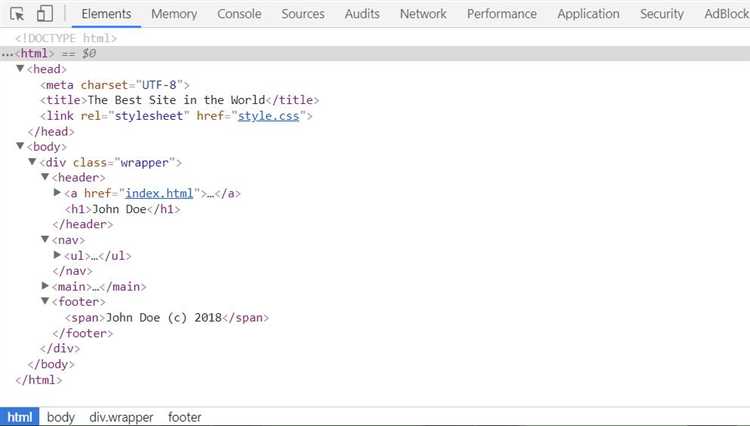
Task: Switch to the Console tab
Action: (239, 14)
